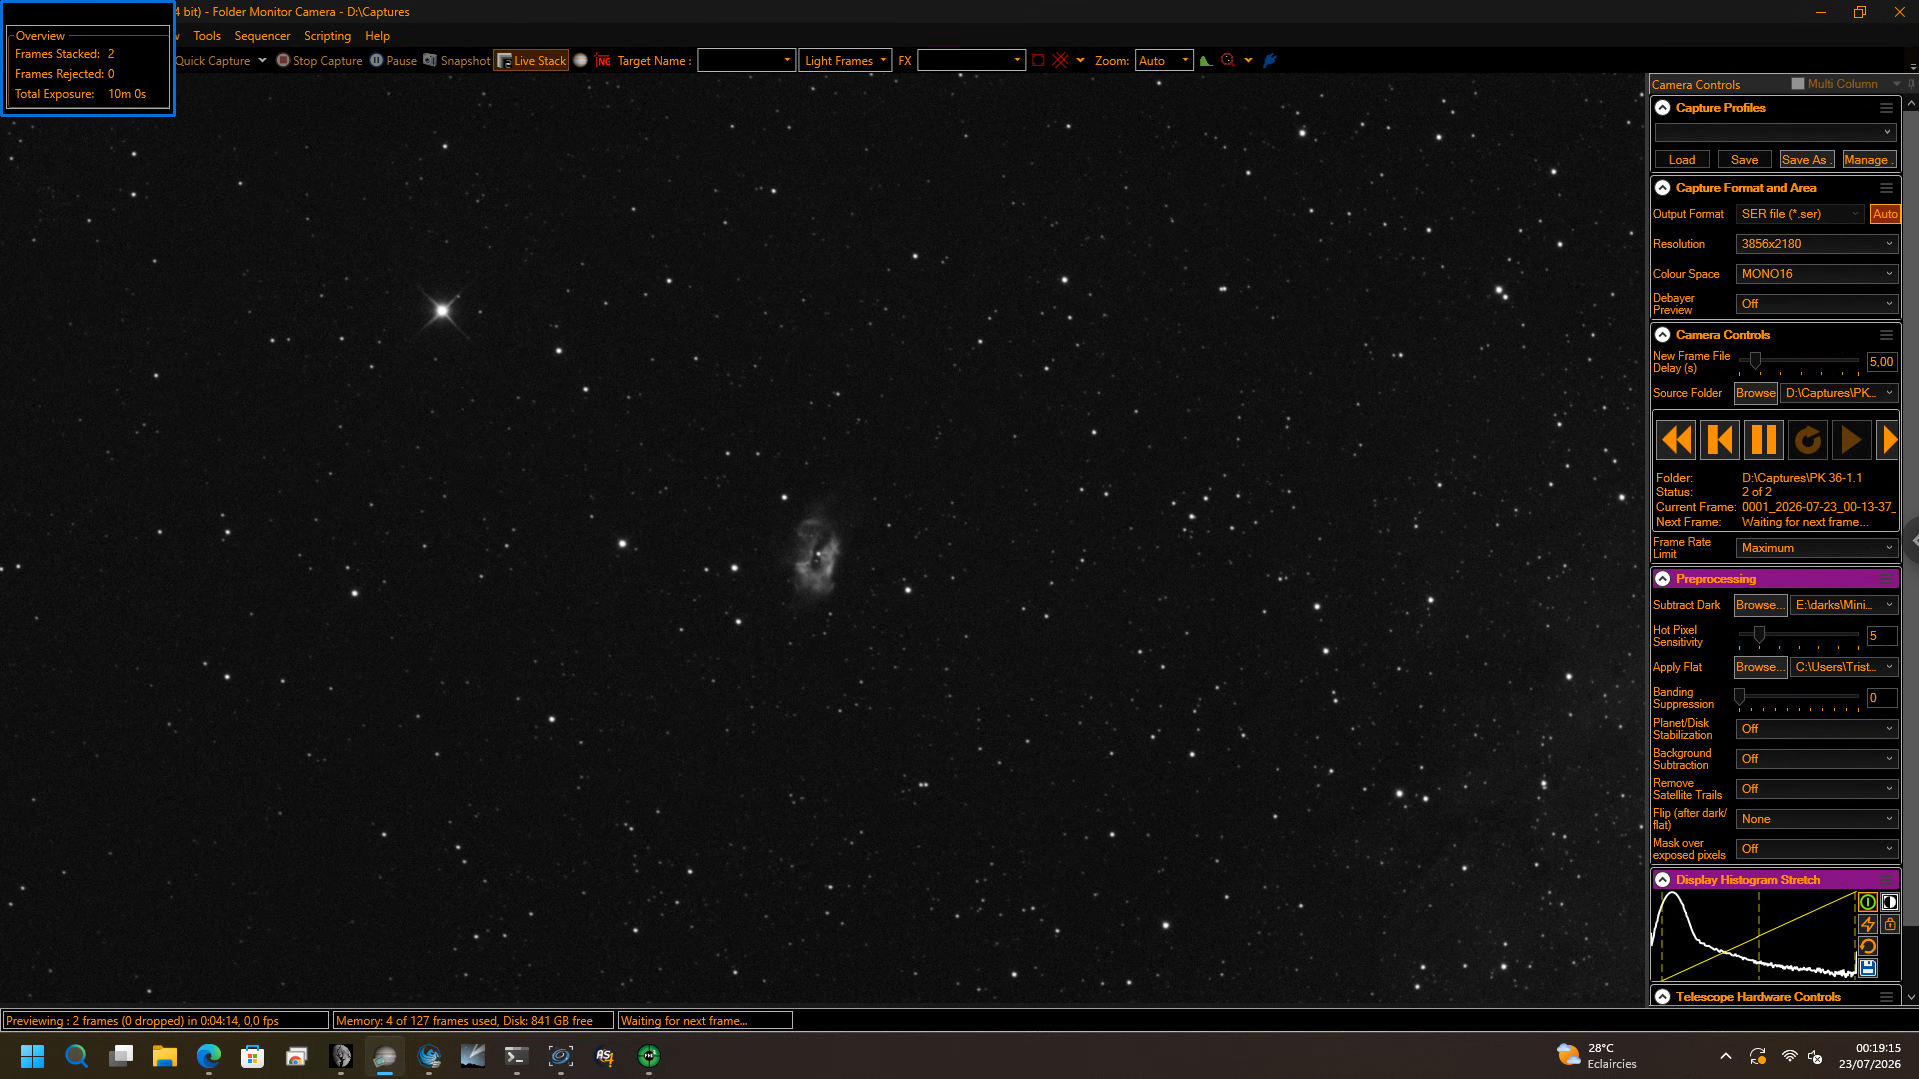Click the red focus-detection magnifier icon
The width and height of the screenshot is (1919, 1079).
point(1228,61)
